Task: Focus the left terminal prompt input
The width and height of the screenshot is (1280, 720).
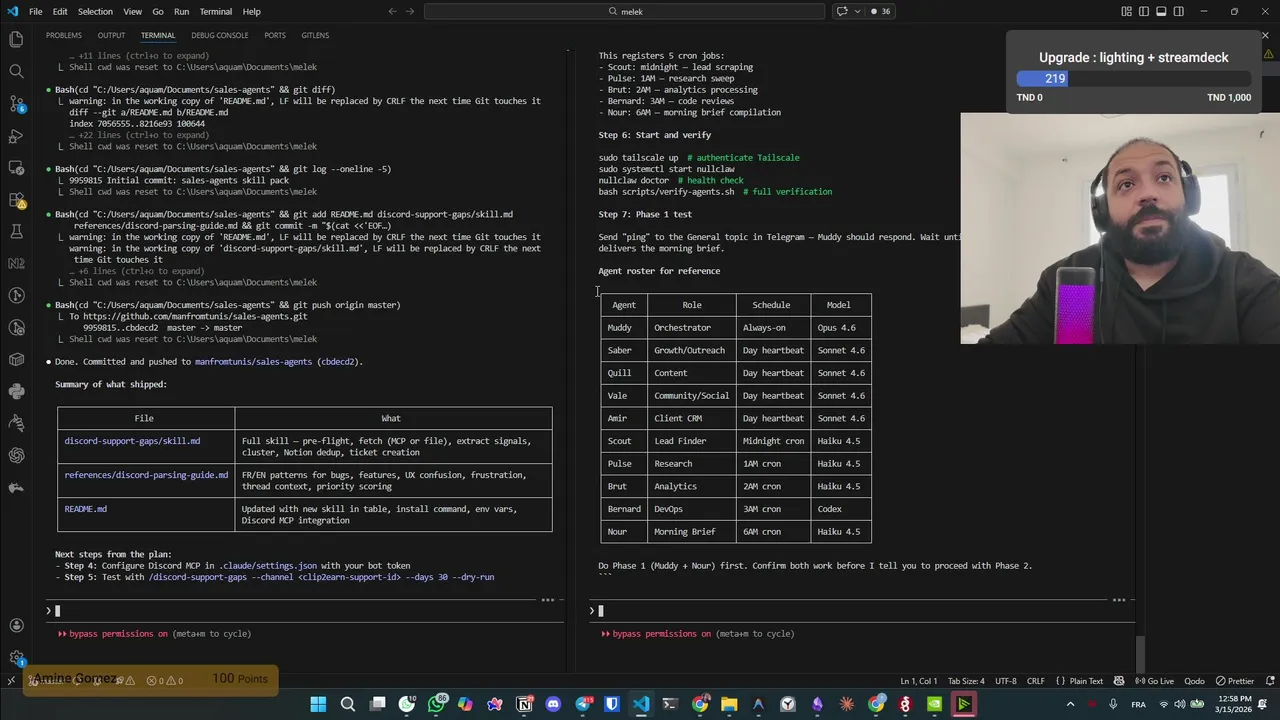Action: tap(305, 611)
